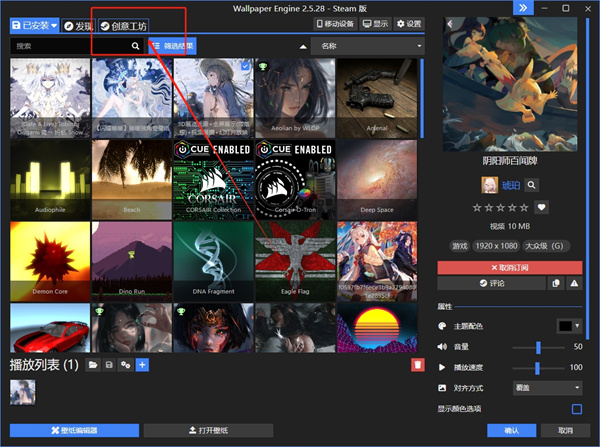This screenshot has height=447, width=600.
Task: Copy wallpaper link icon next to 评论
Action: 556,283
